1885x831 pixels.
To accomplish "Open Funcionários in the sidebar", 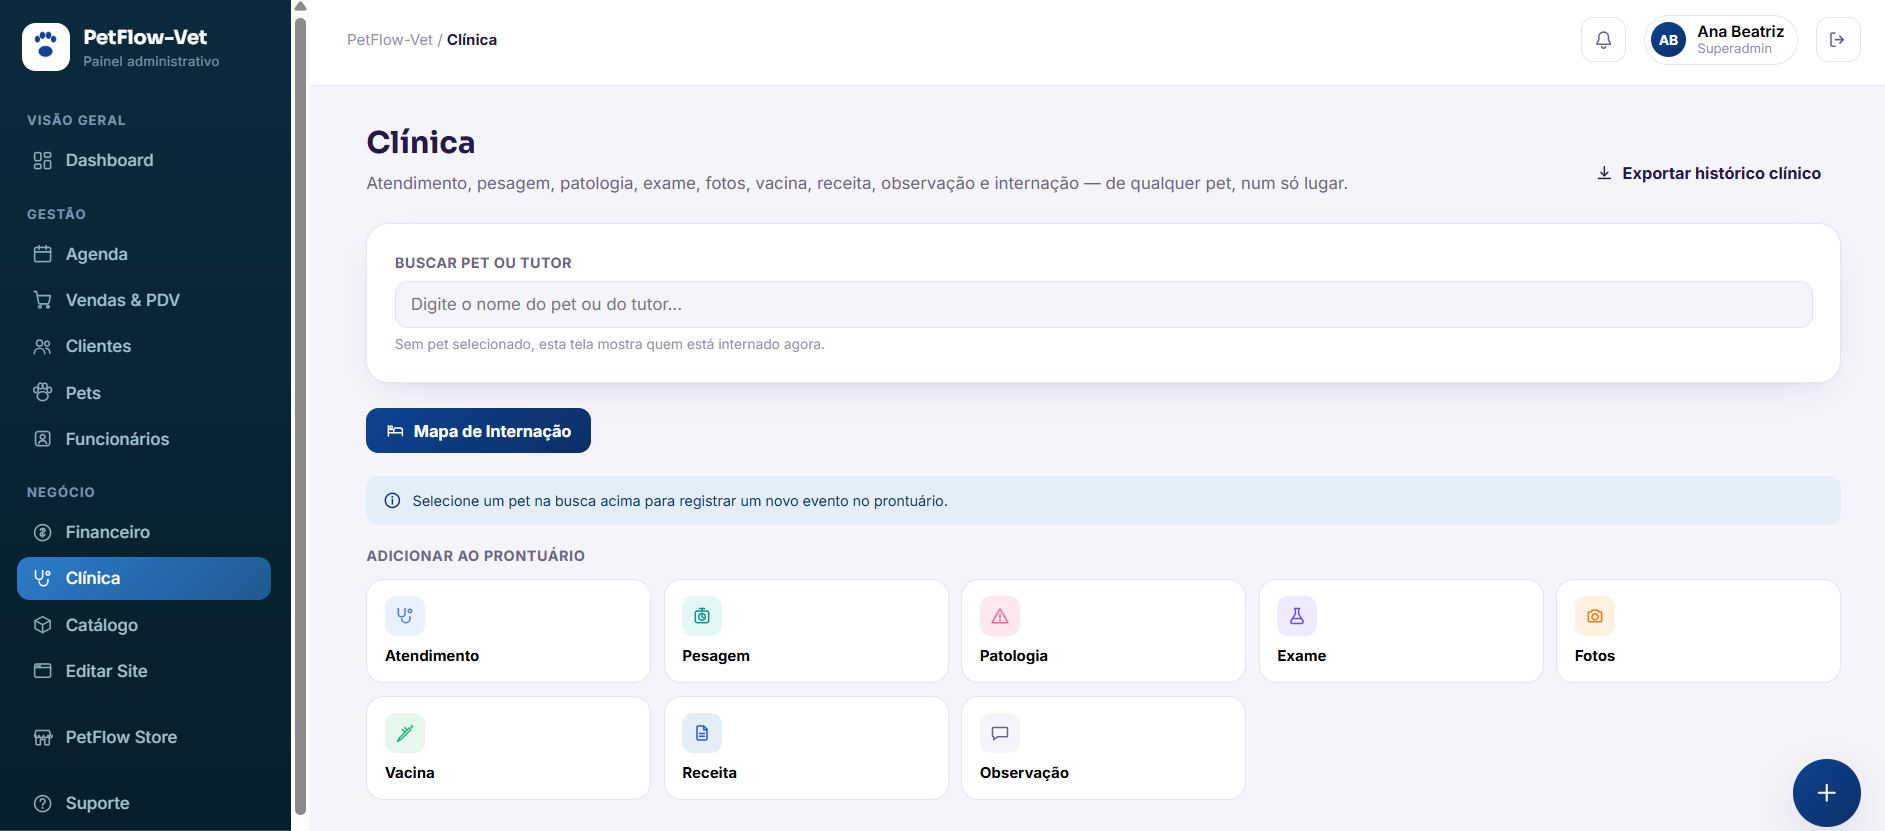I will pyautogui.click(x=144, y=439).
